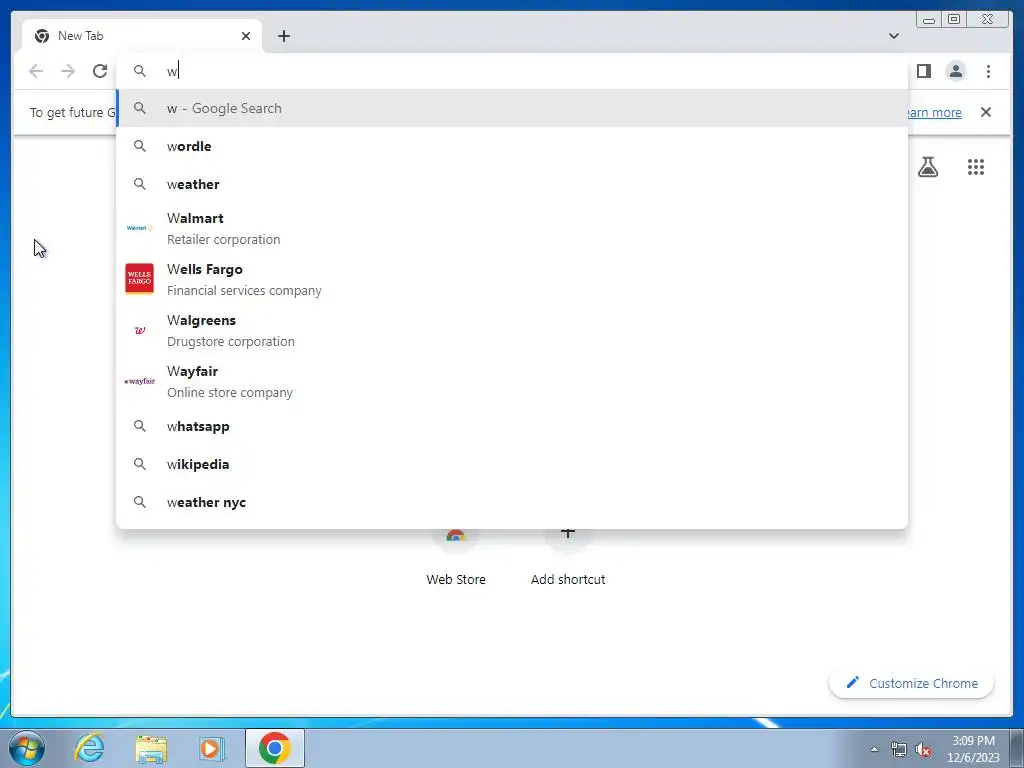Image resolution: width=1024 pixels, height=768 pixels.
Task: Close the New Tab tab
Action: 246,36
